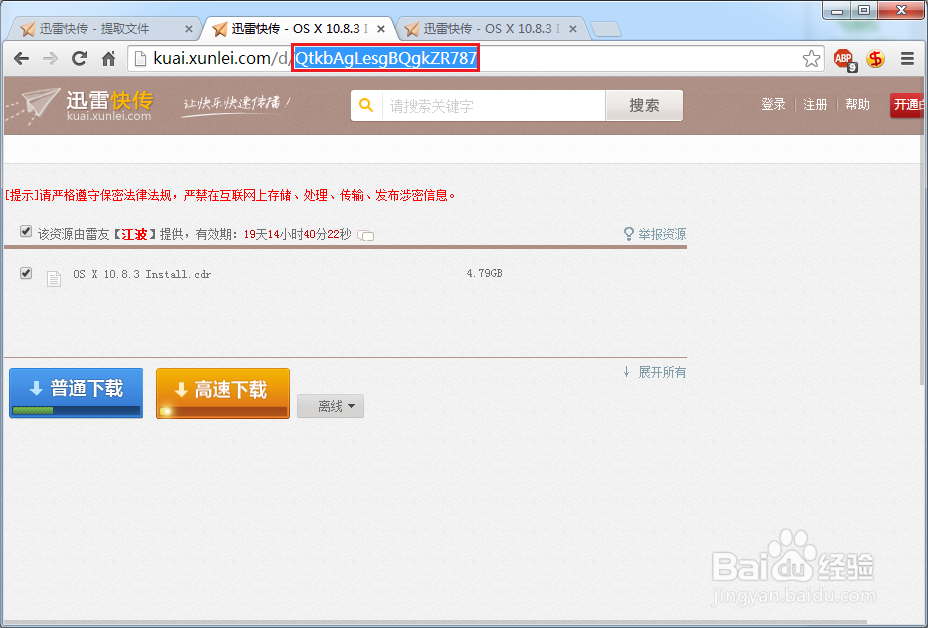Open the comment bubble icon beside the validity timer

(366, 235)
